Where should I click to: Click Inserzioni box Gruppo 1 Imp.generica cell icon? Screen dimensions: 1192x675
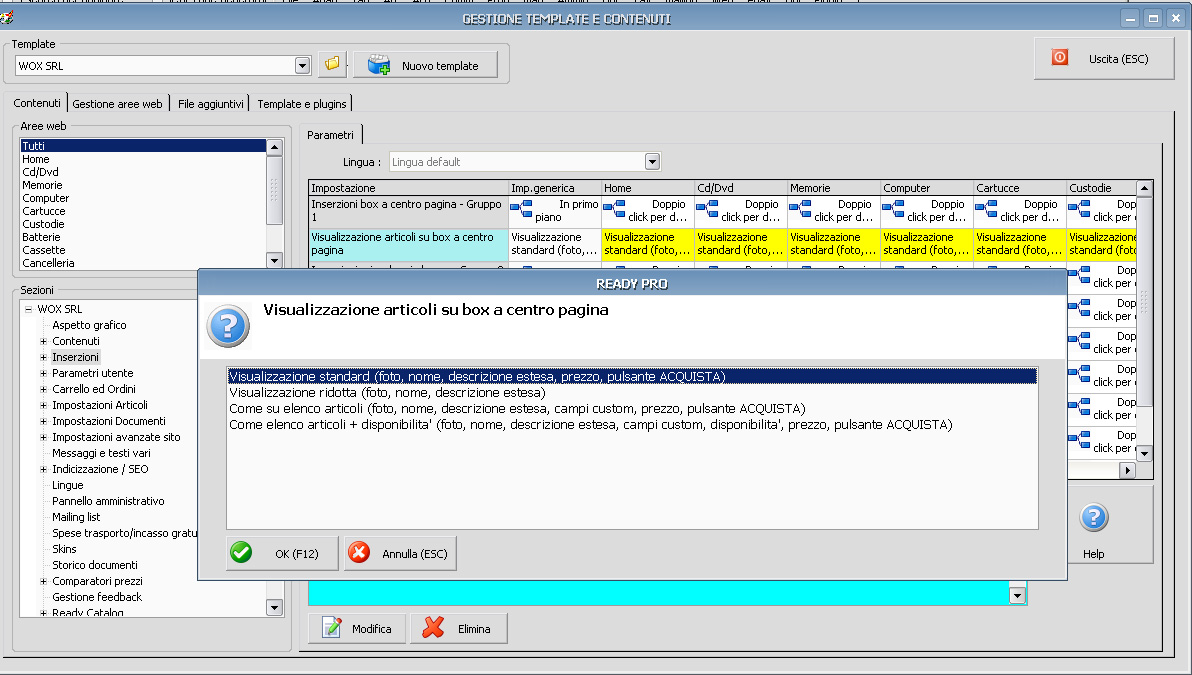tap(521, 207)
